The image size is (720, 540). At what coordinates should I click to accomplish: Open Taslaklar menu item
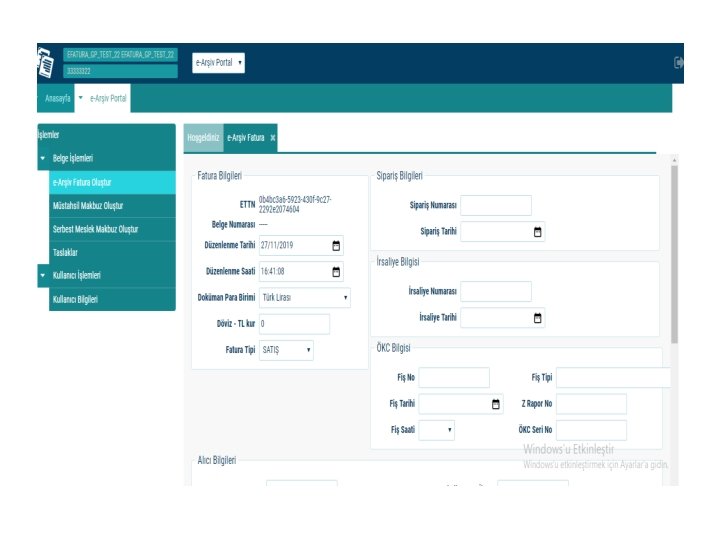[112, 253]
